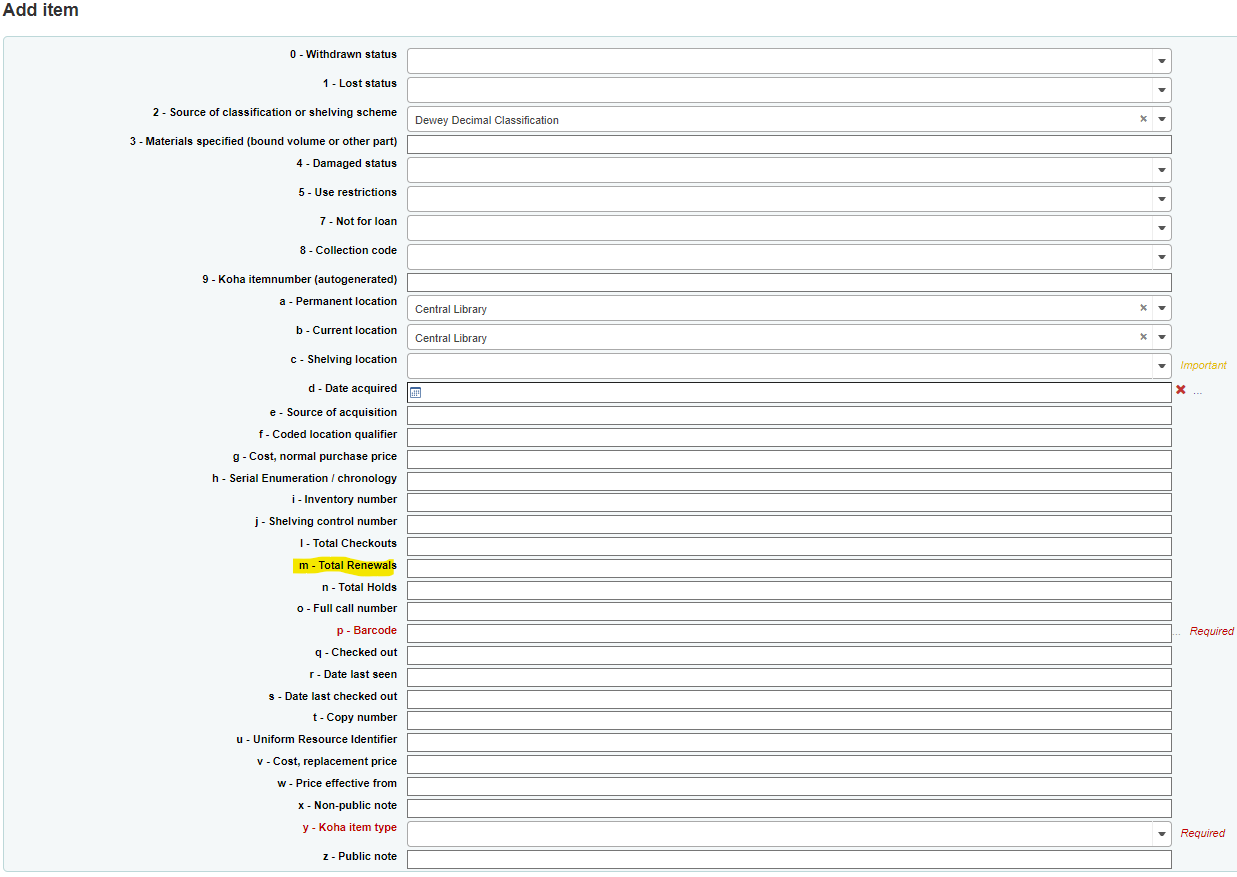This screenshot has width=1237, height=877.
Task: Click '0 - Withdrawn status' label
Action: click(x=344, y=55)
